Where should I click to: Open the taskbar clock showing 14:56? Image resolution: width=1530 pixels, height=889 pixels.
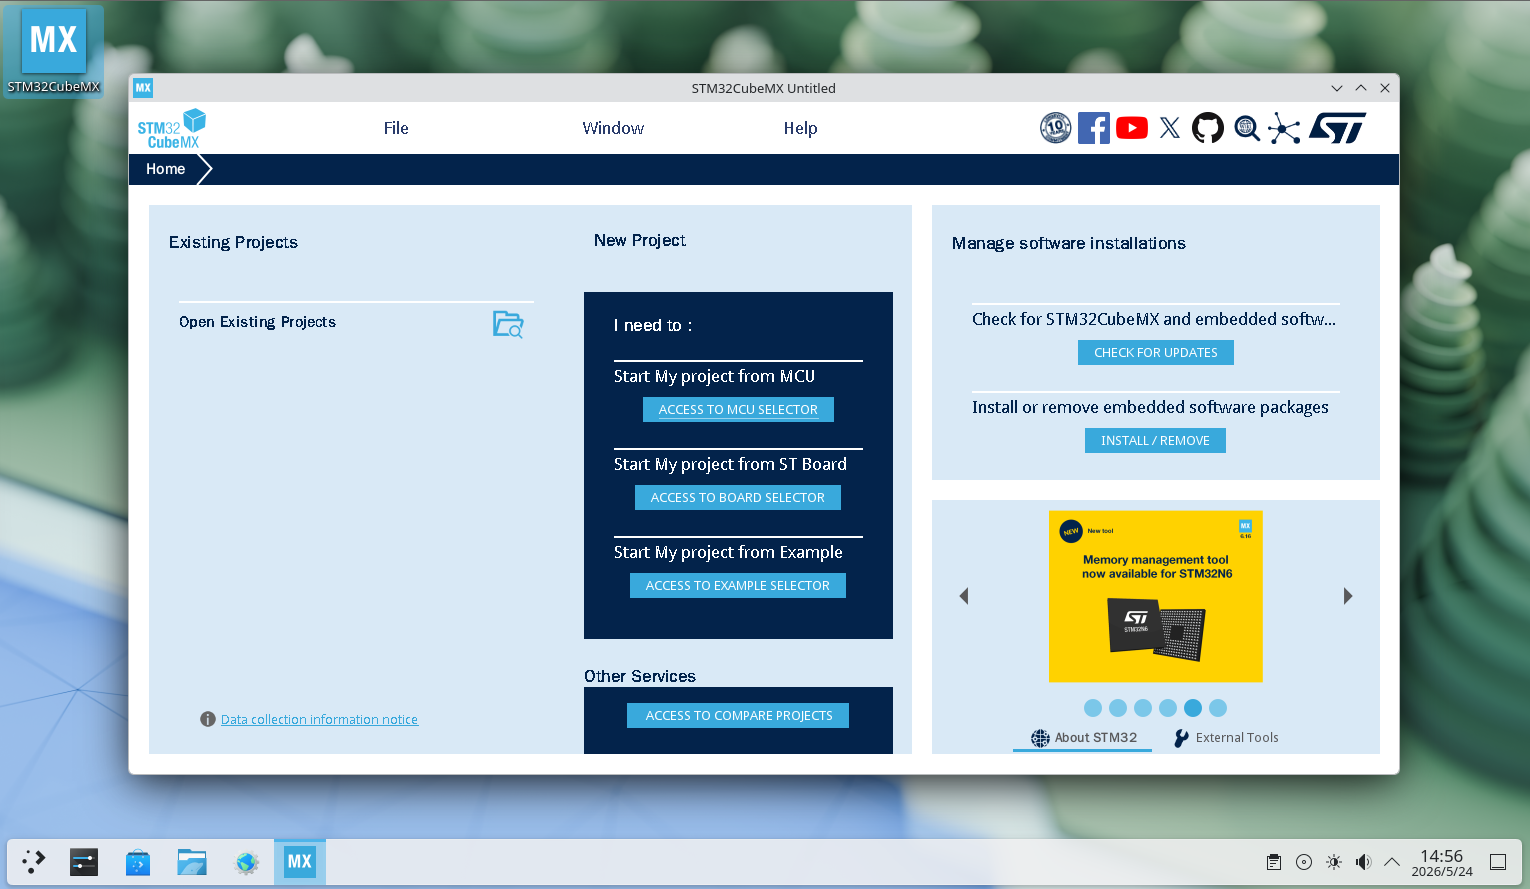tap(1442, 862)
